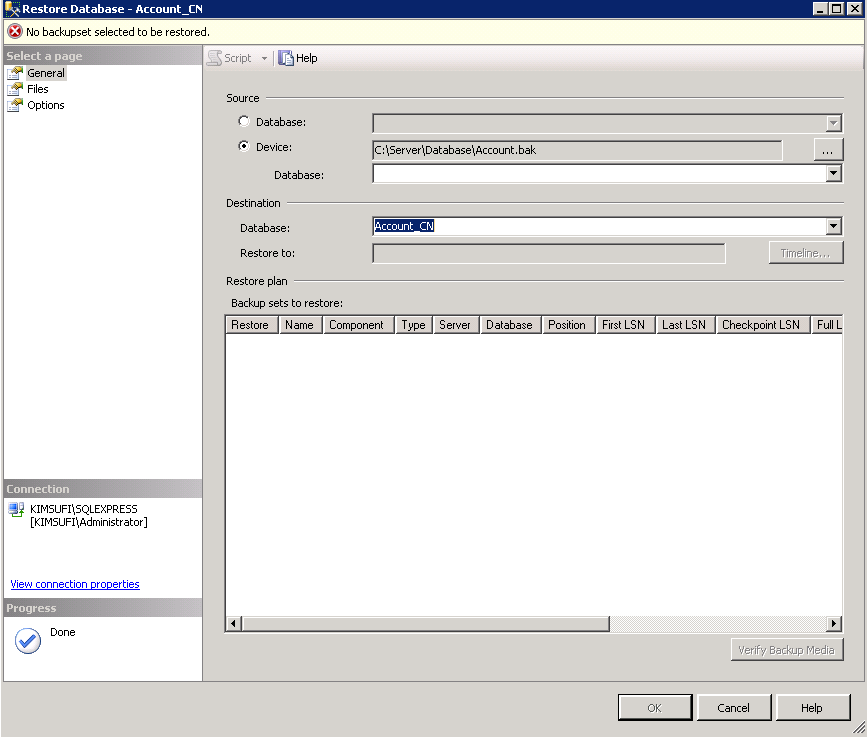Click the Verify Backup Media button
This screenshot has width=867, height=737.
click(x=786, y=650)
